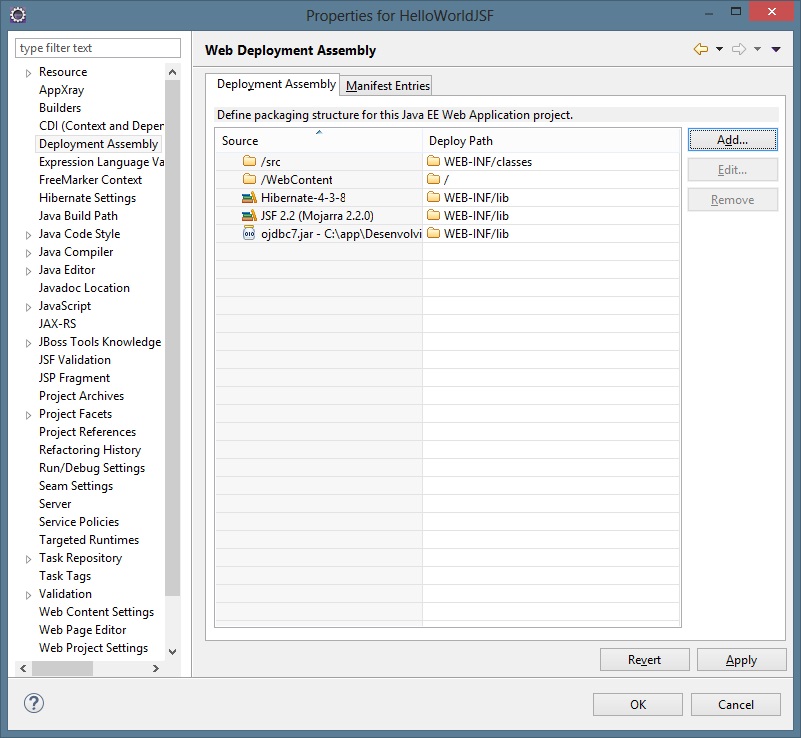Click the back navigation arrow icon

click(x=701, y=49)
